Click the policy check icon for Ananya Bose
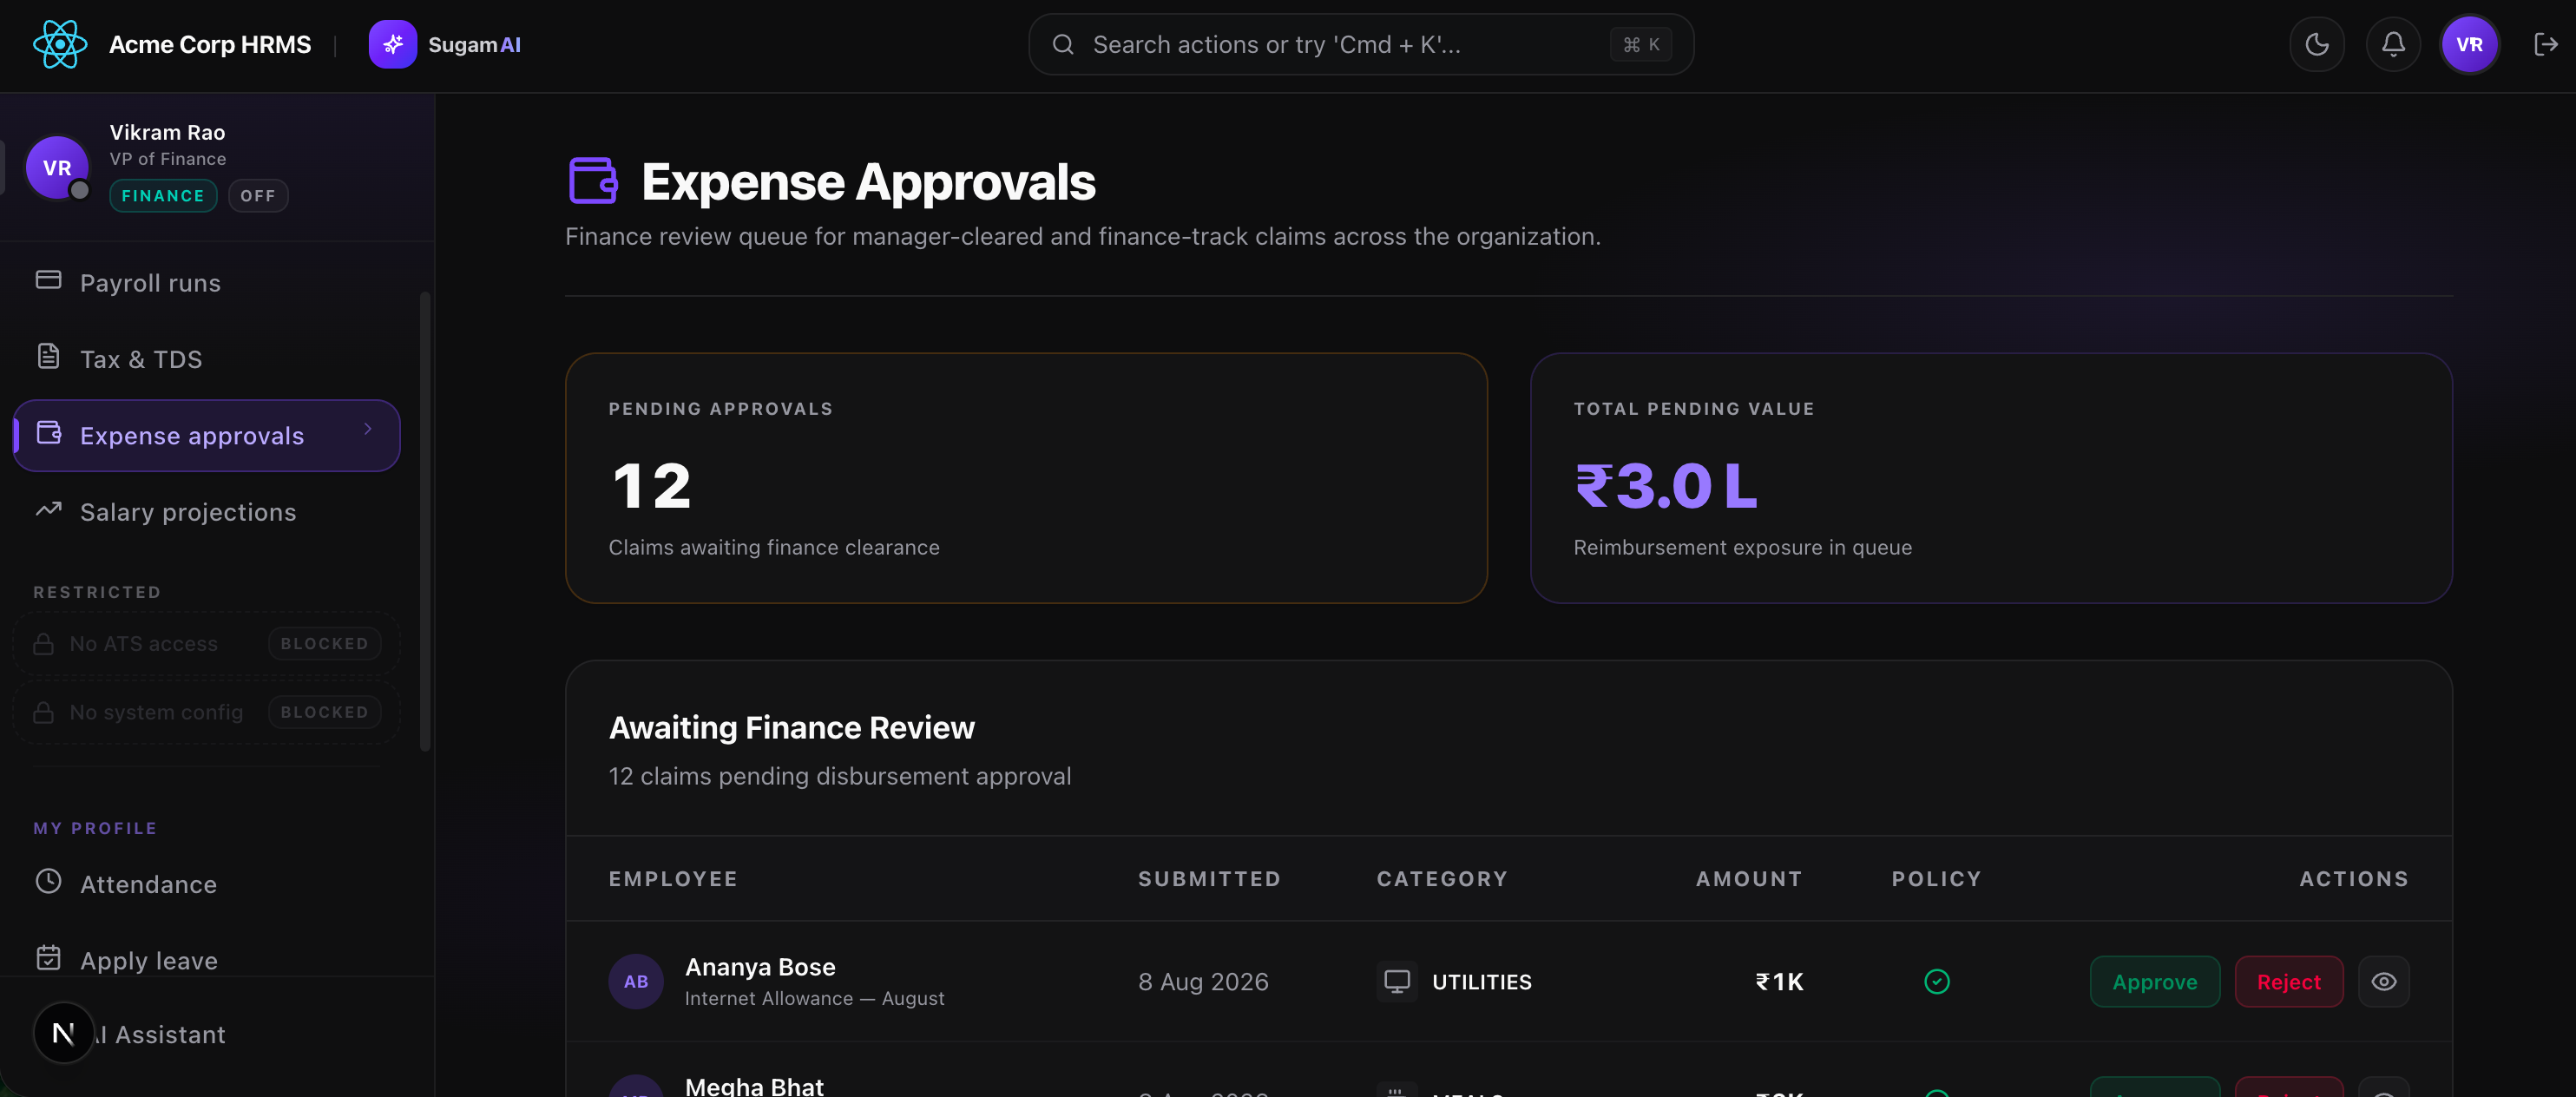This screenshot has height=1097, width=2576. [x=1936, y=981]
